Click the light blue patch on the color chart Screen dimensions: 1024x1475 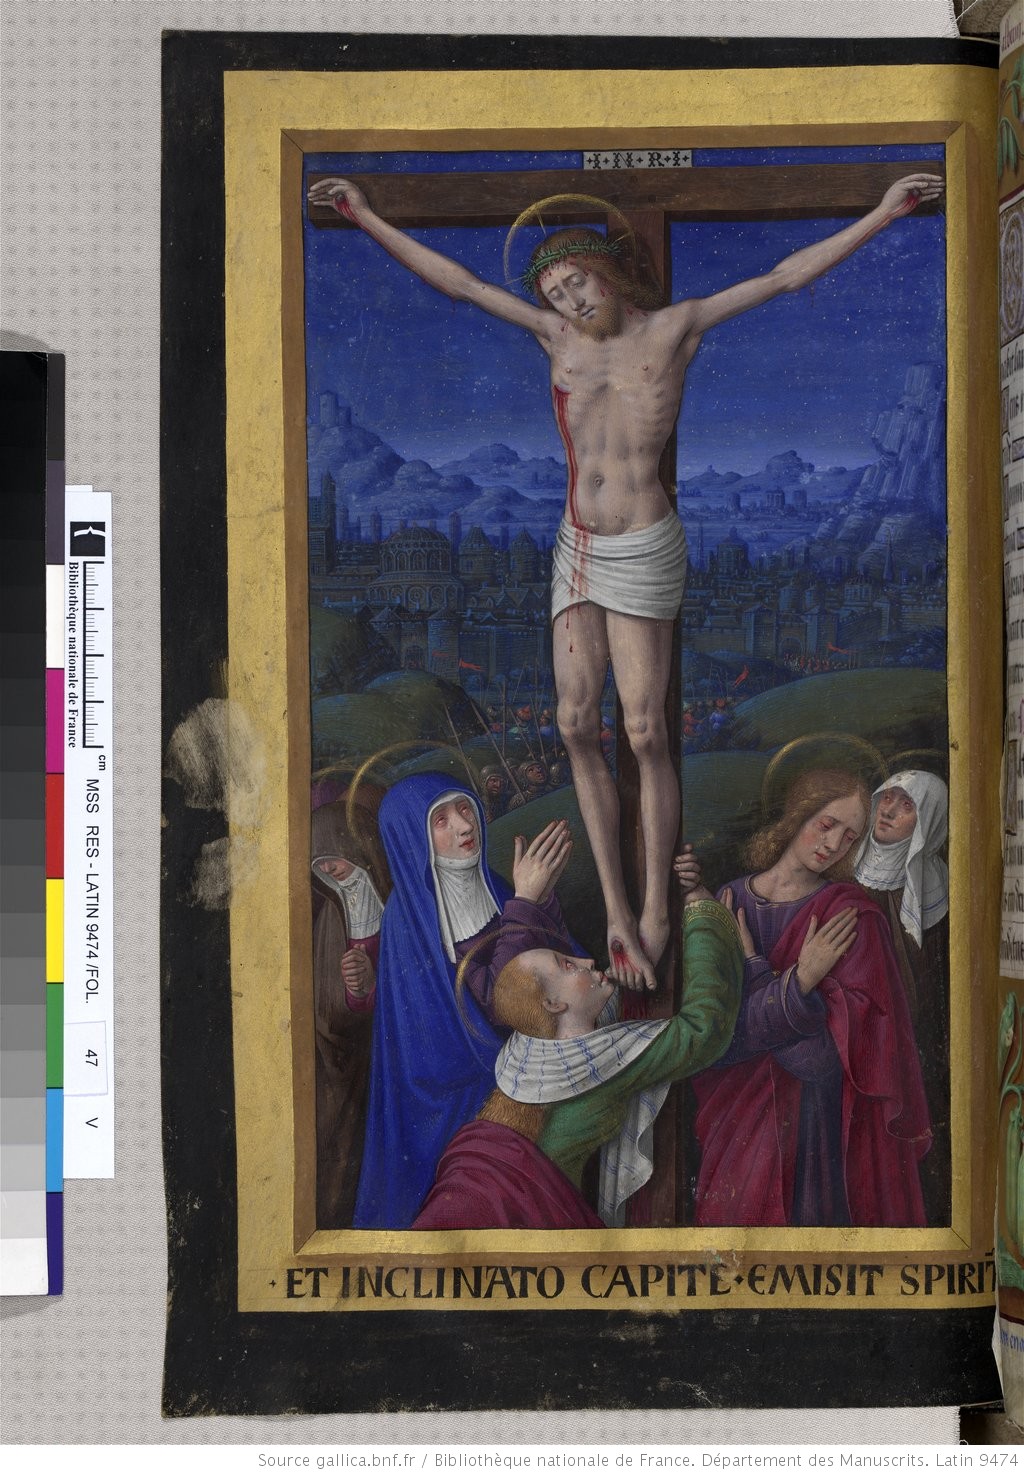click(x=55, y=1140)
